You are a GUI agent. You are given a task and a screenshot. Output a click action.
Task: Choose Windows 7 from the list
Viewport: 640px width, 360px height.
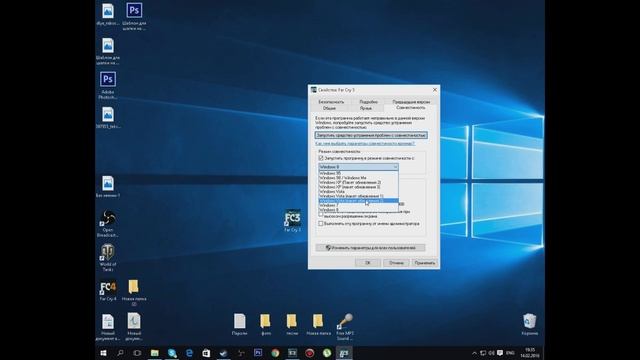(358, 205)
